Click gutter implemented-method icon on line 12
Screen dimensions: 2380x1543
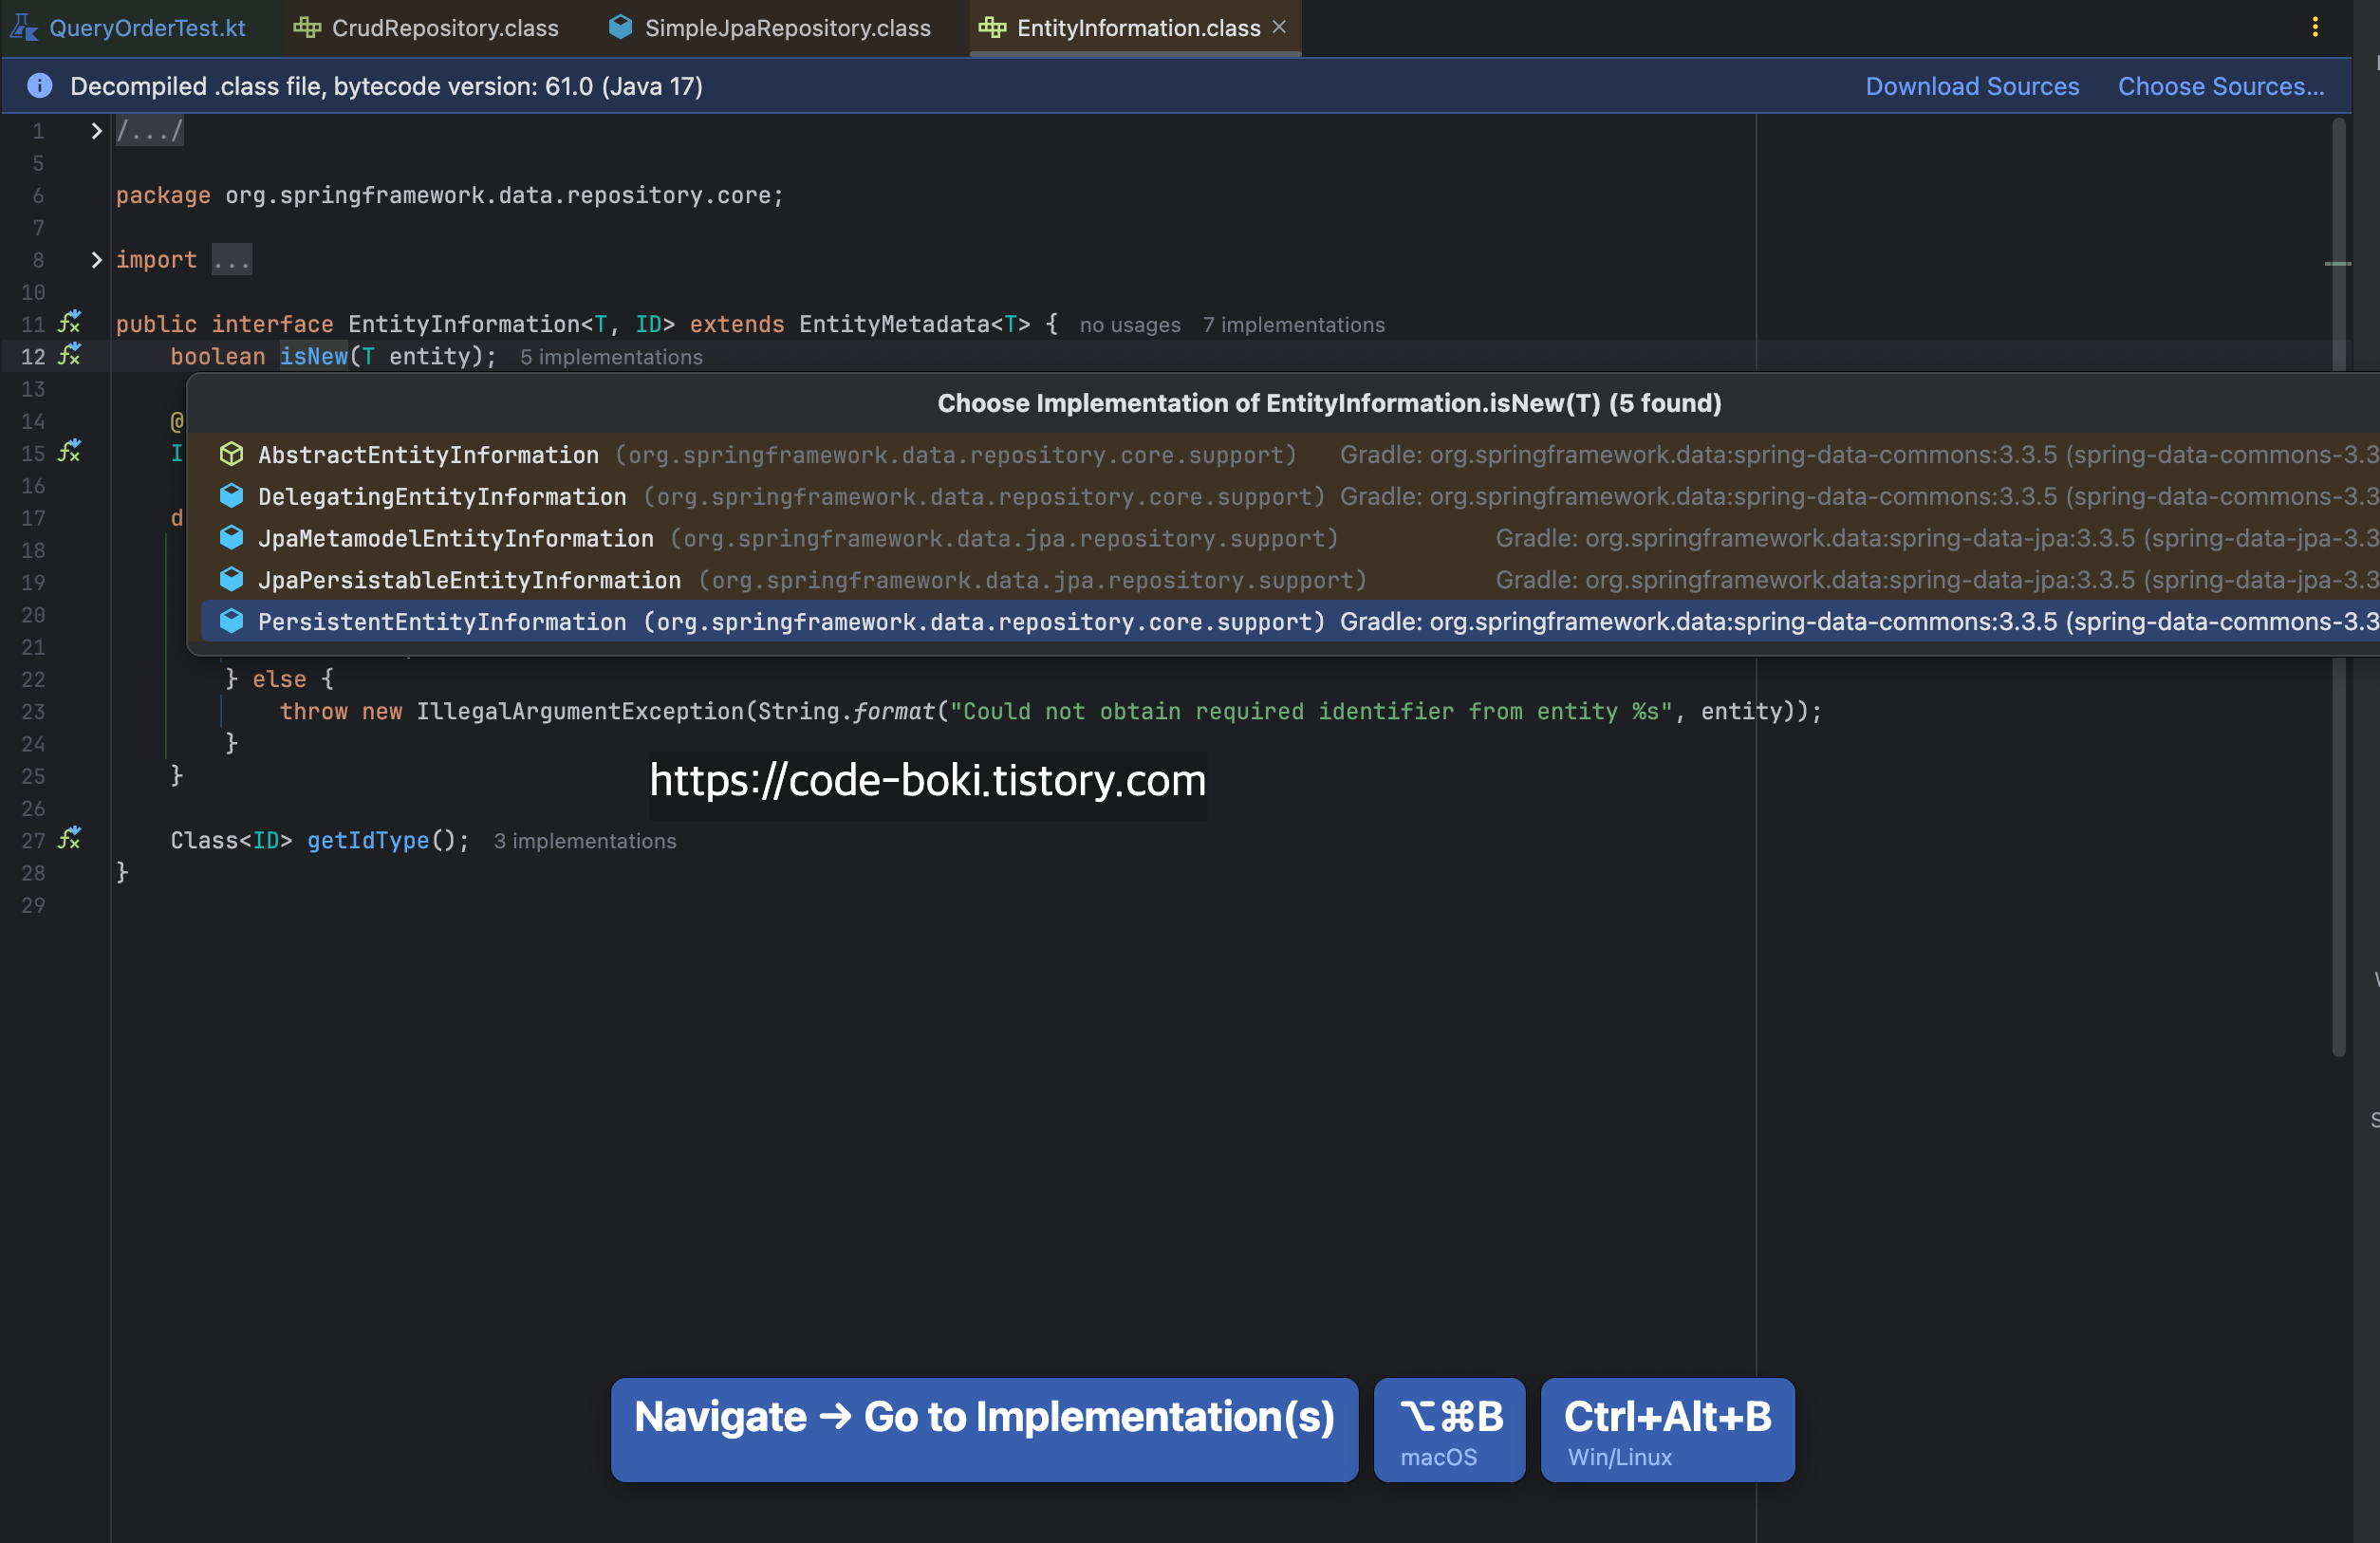click(x=69, y=355)
